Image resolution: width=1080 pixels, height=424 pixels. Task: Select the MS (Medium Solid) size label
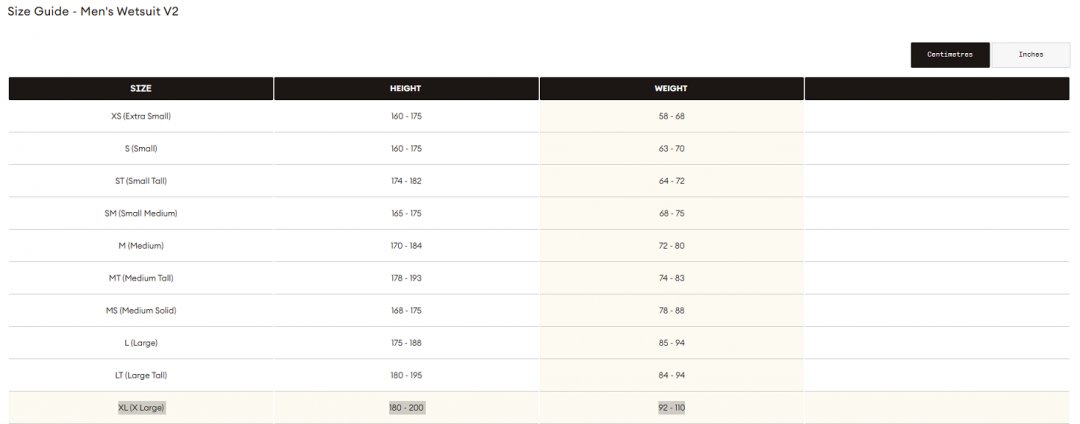141,310
